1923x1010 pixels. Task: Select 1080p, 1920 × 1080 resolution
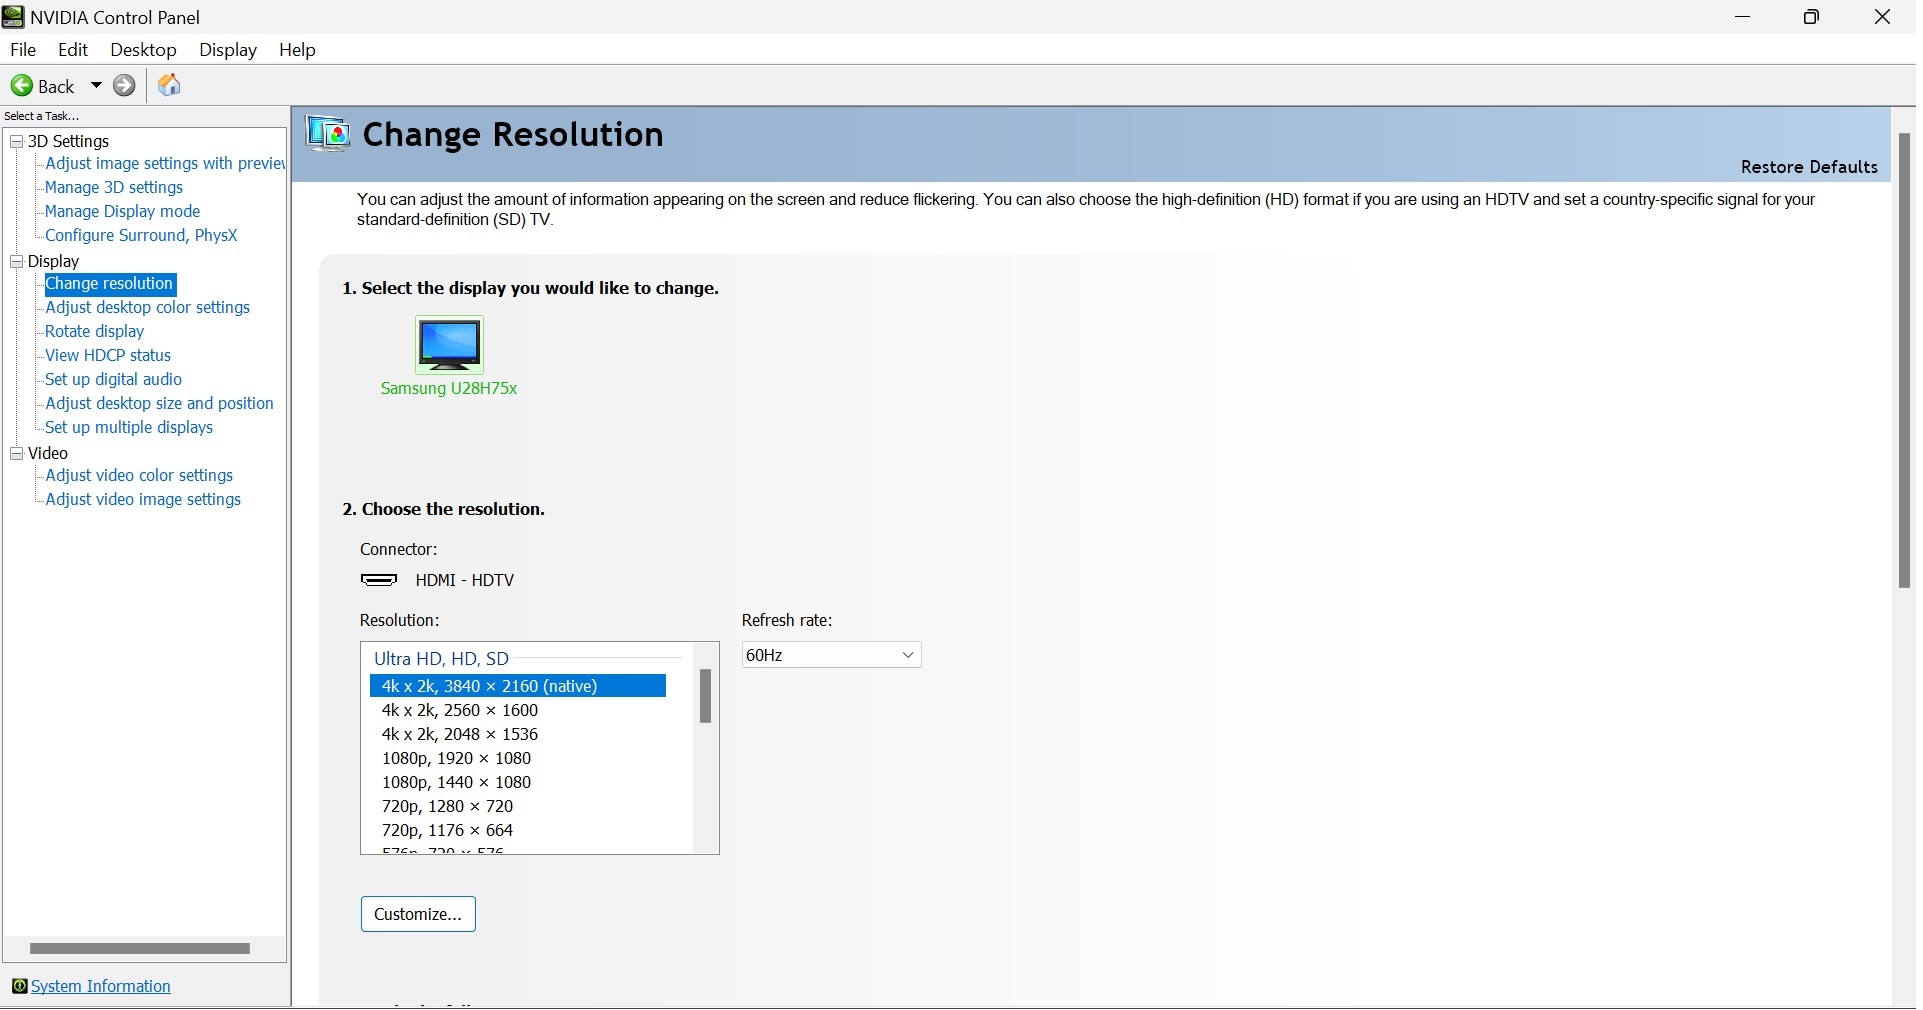(457, 759)
